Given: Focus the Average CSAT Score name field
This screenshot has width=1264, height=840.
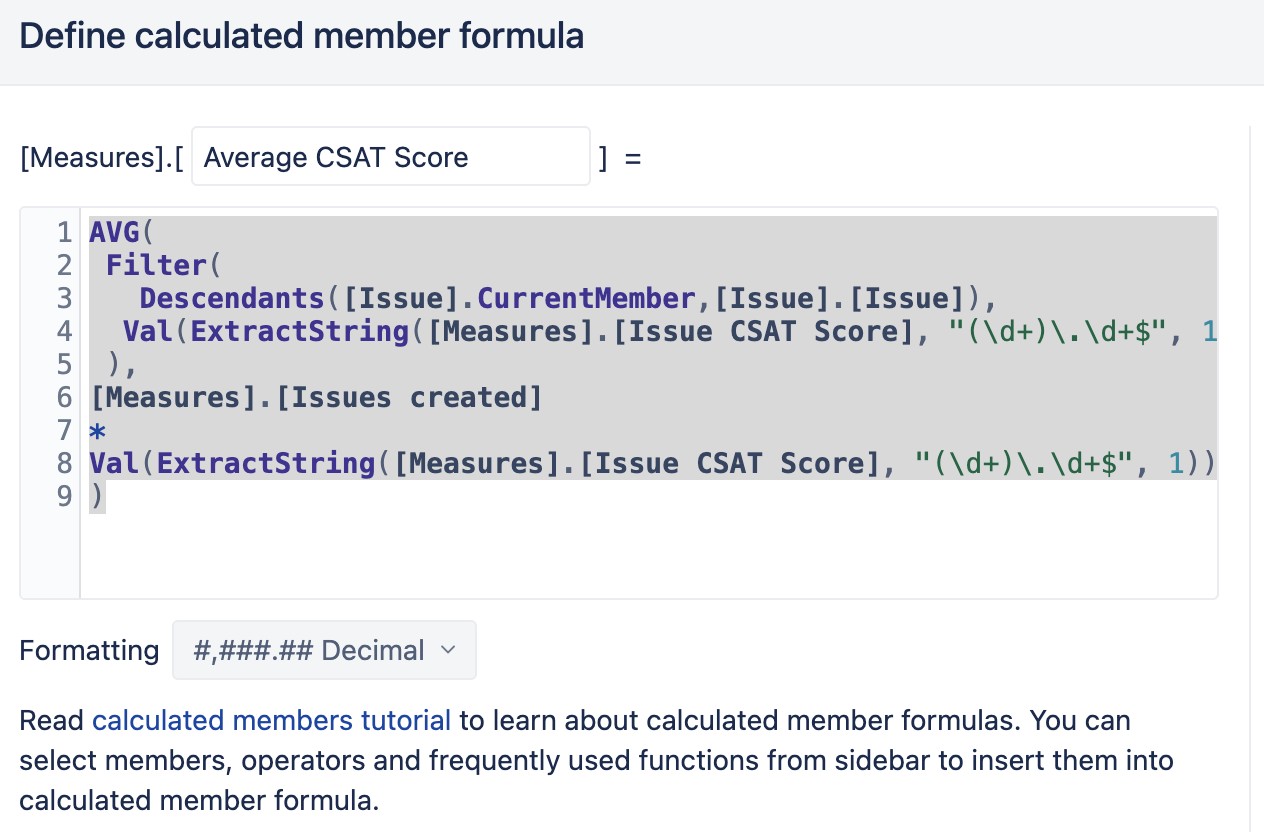Looking at the screenshot, I should click(391, 156).
